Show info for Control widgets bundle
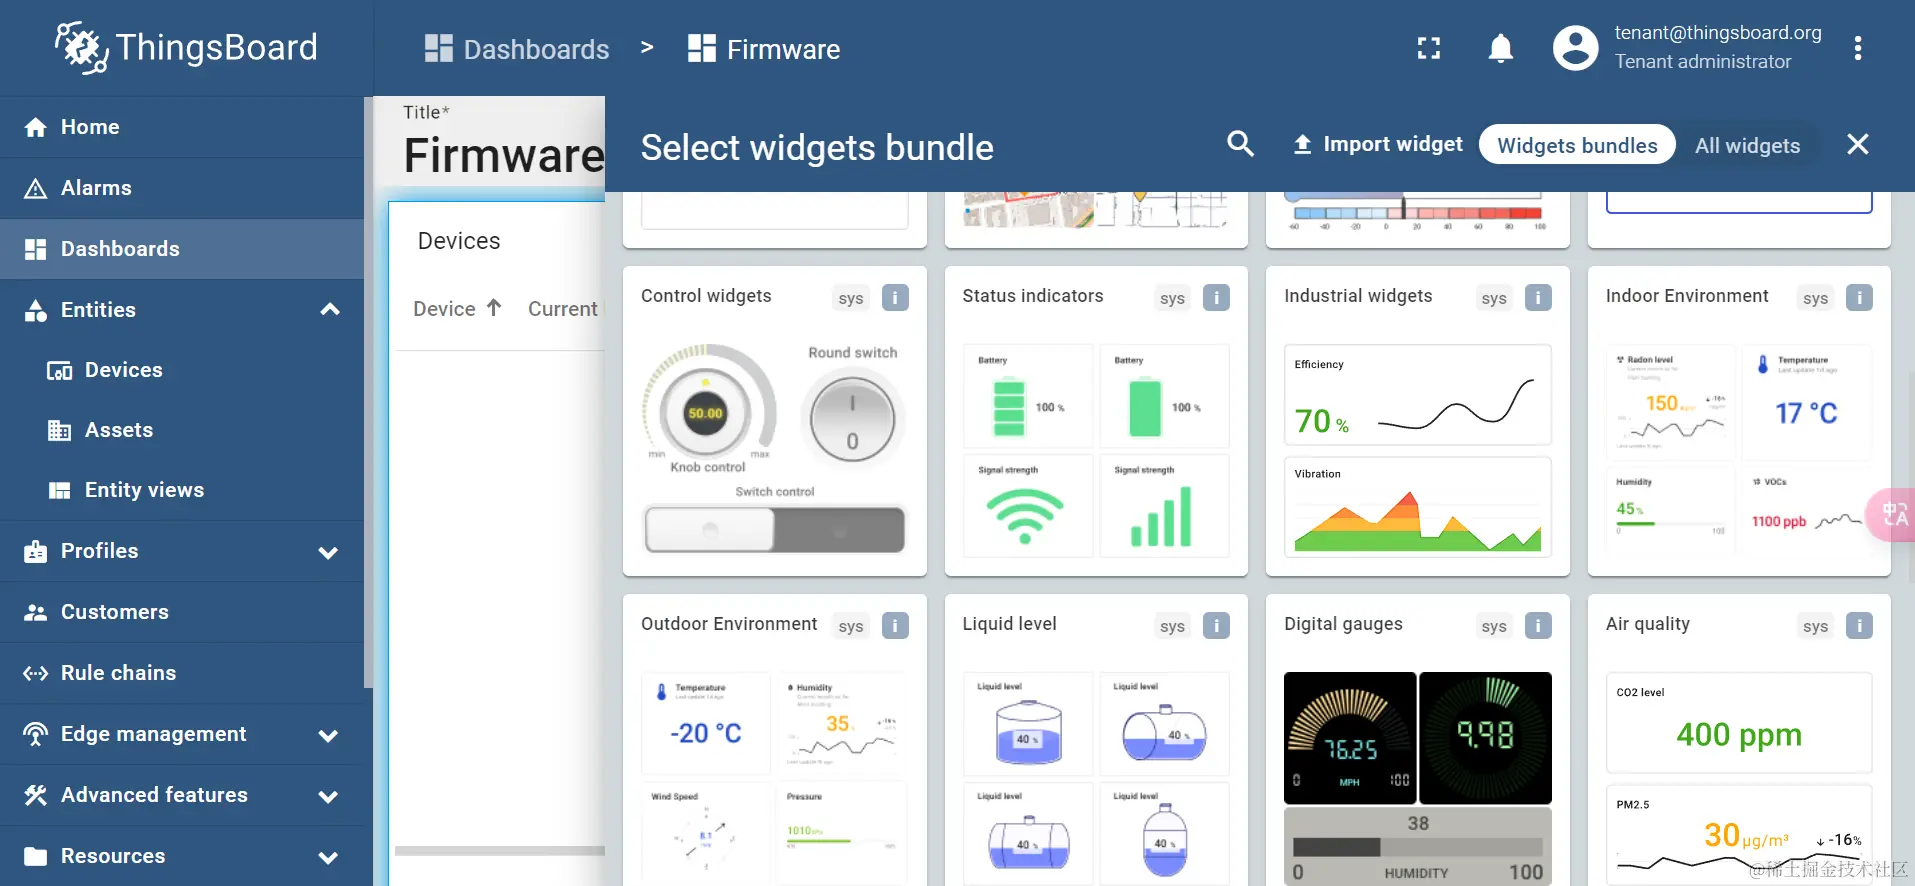 895,297
